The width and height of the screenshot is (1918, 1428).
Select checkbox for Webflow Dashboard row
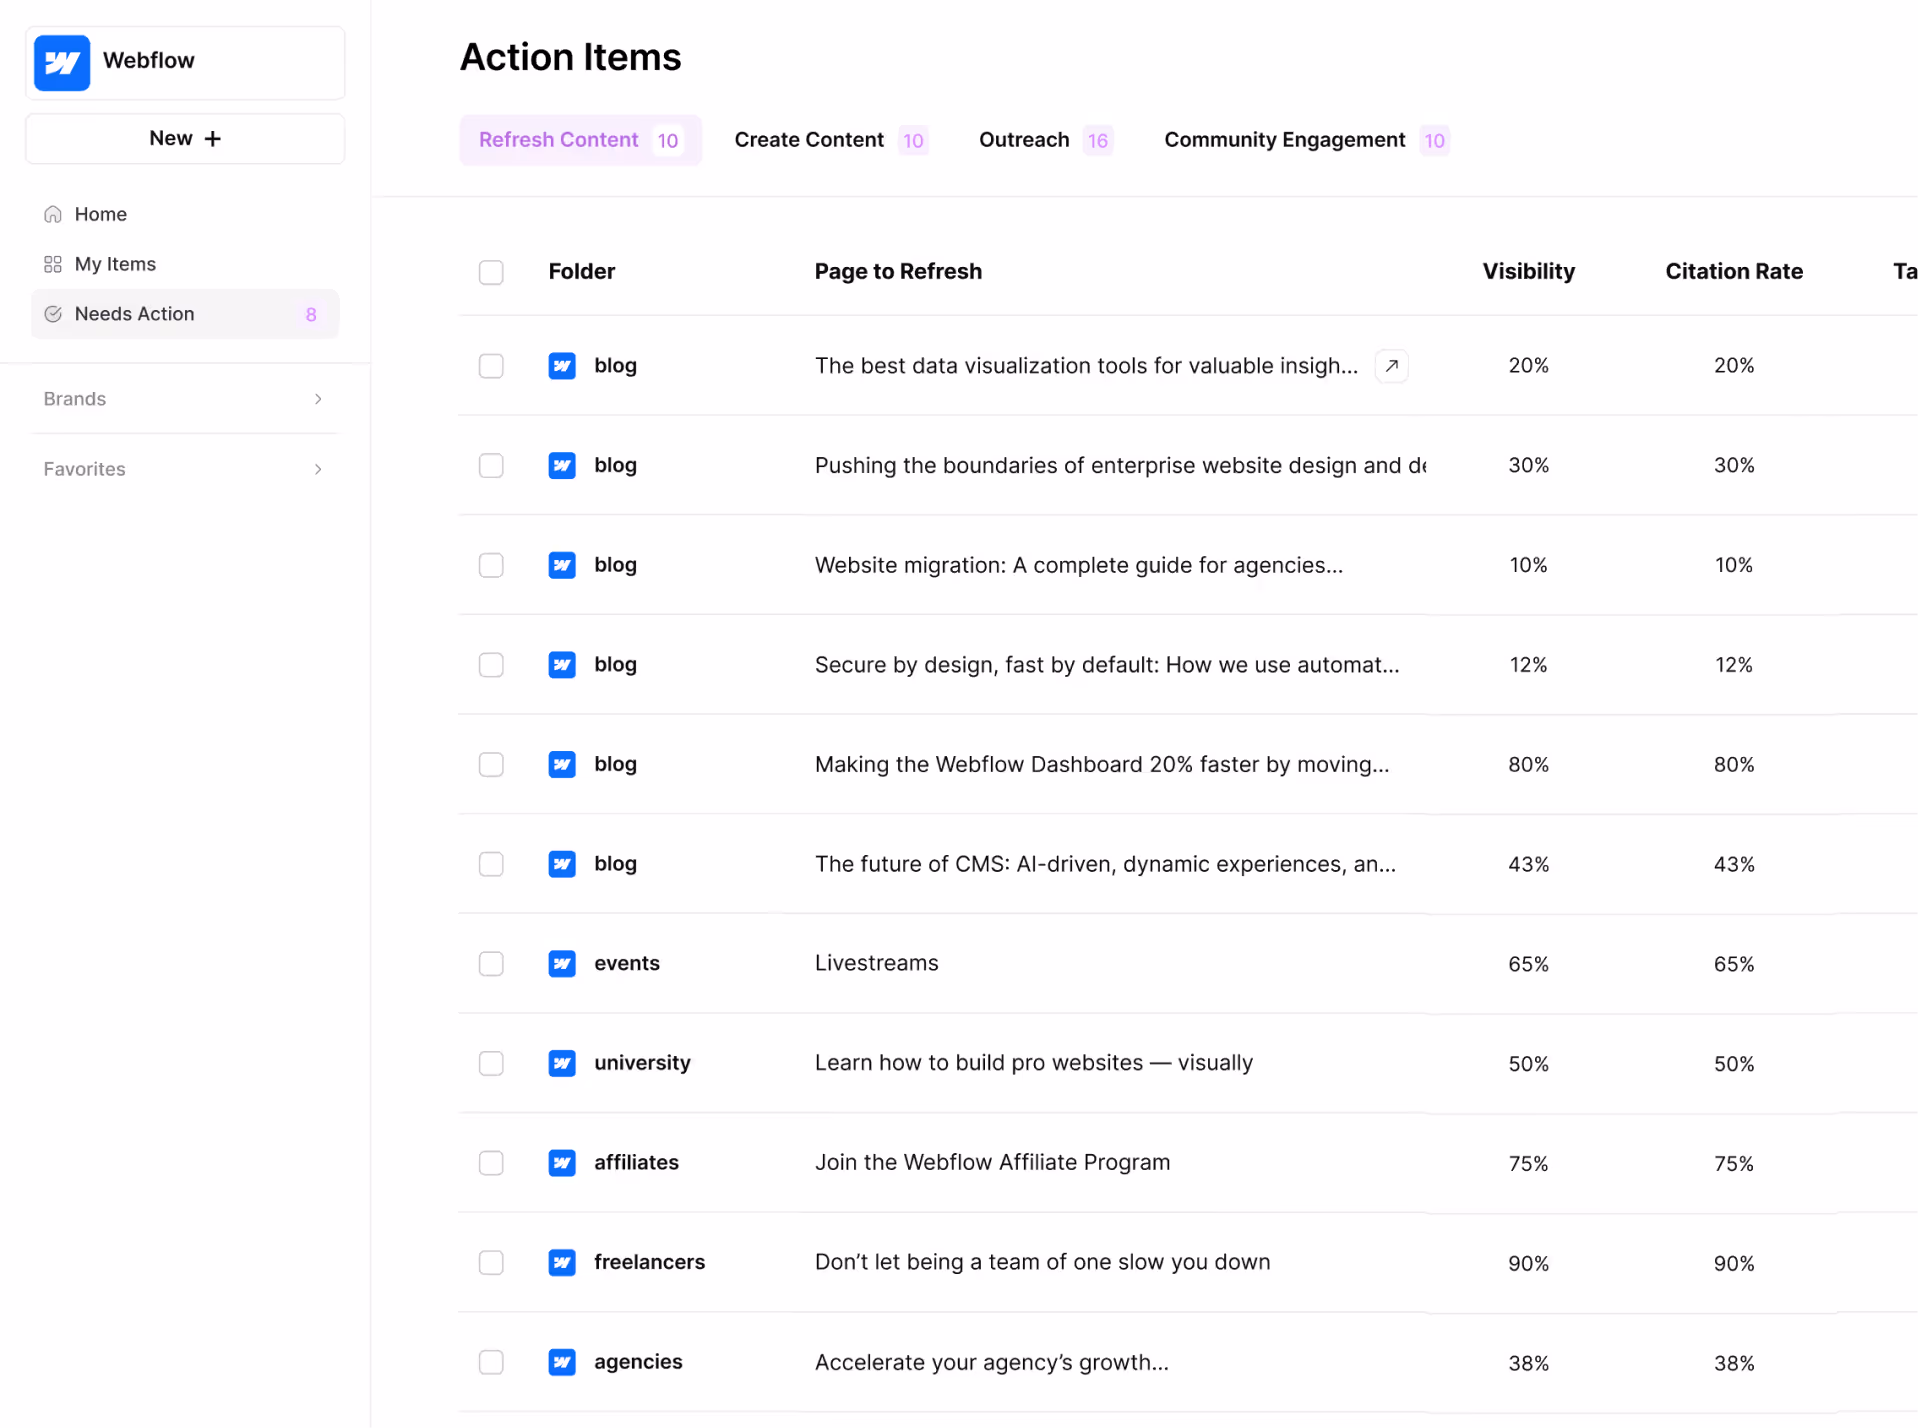491,765
